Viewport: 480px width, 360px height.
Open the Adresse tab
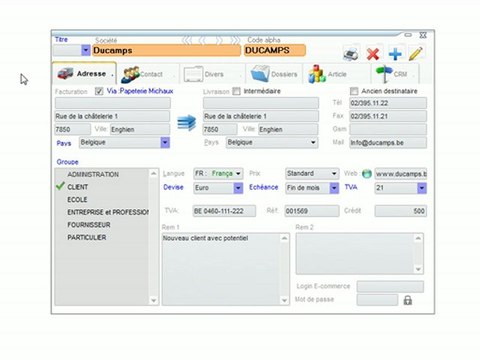coord(84,73)
